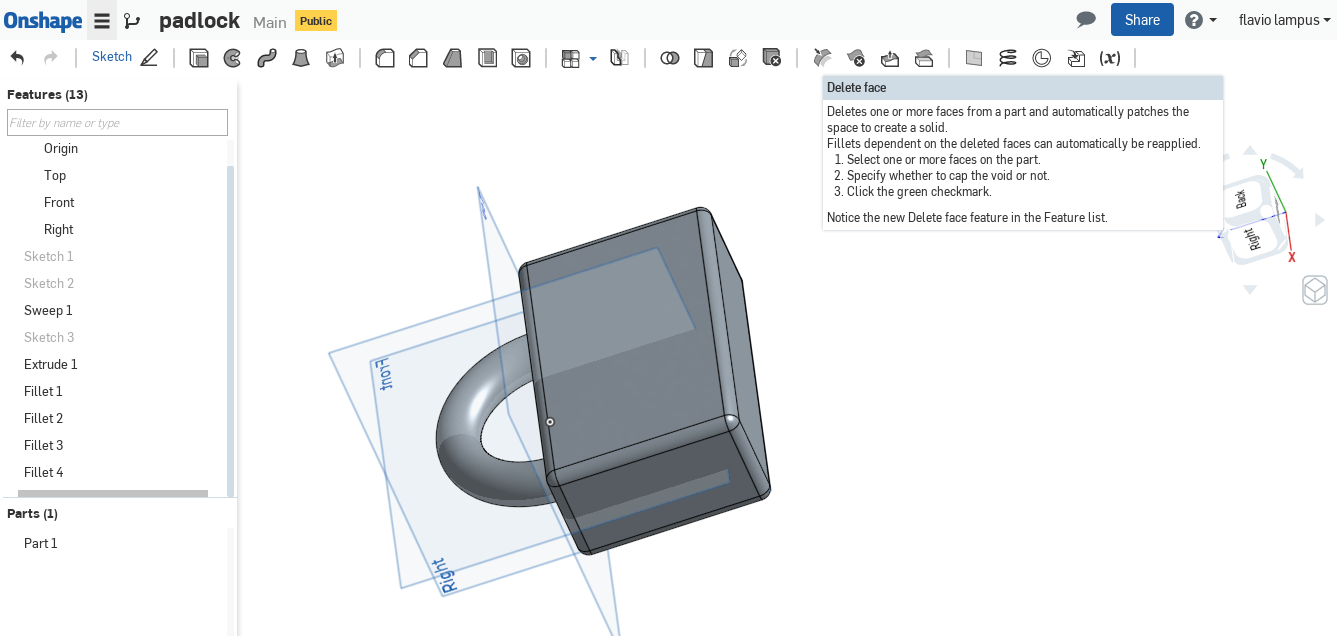1337x636 pixels.
Task: Select Fillet 1 in the feature list
Action: [43, 391]
